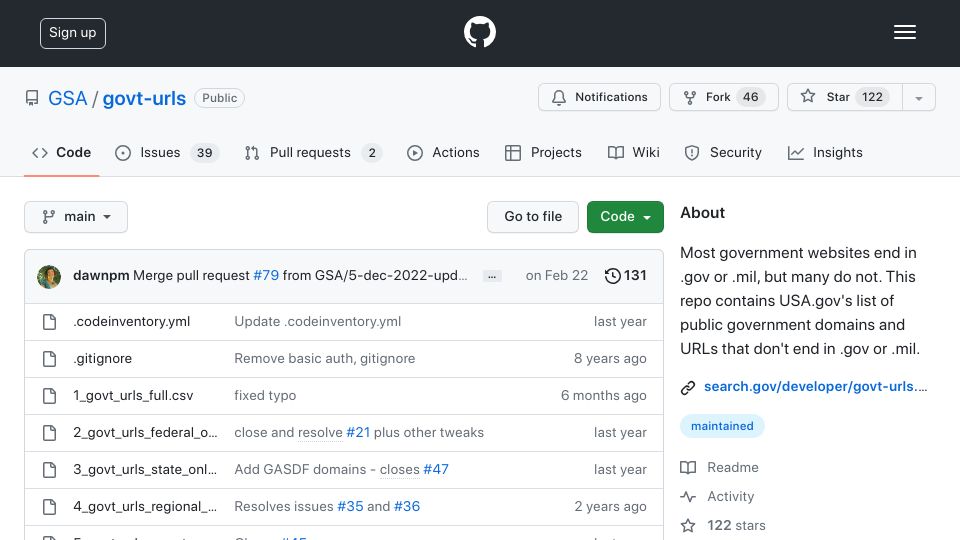This screenshot has width=960, height=540.
Task: Open the main branch dropdown
Action: (x=76, y=217)
